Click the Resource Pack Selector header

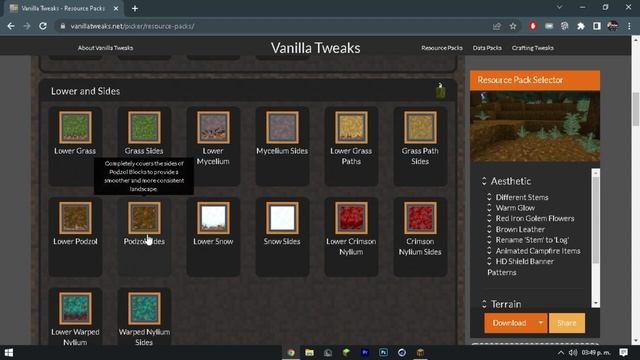click(x=535, y=80)
